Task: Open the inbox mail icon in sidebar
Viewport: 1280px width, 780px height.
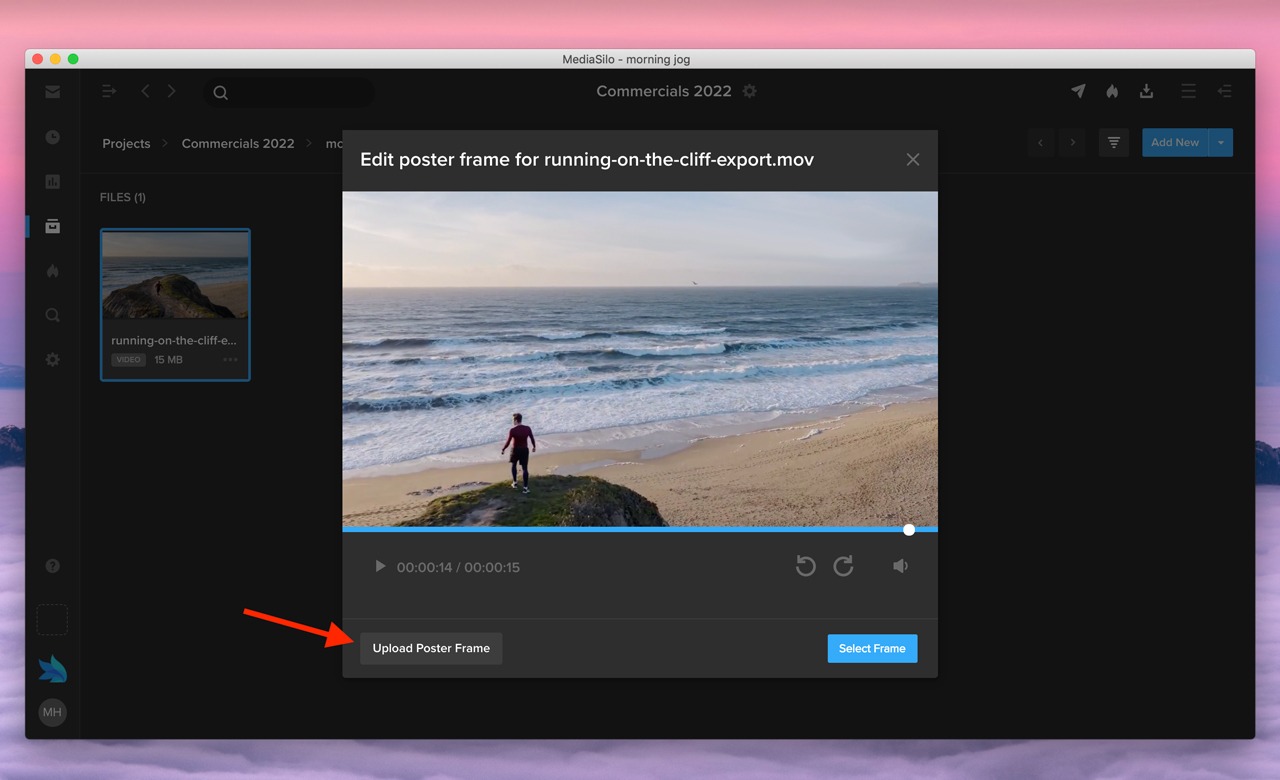Action: [52, 92]
